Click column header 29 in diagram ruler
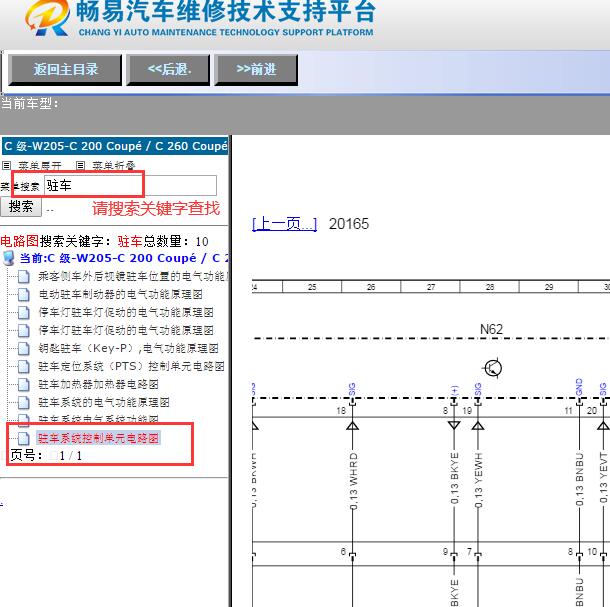 (x=549, y=287)
